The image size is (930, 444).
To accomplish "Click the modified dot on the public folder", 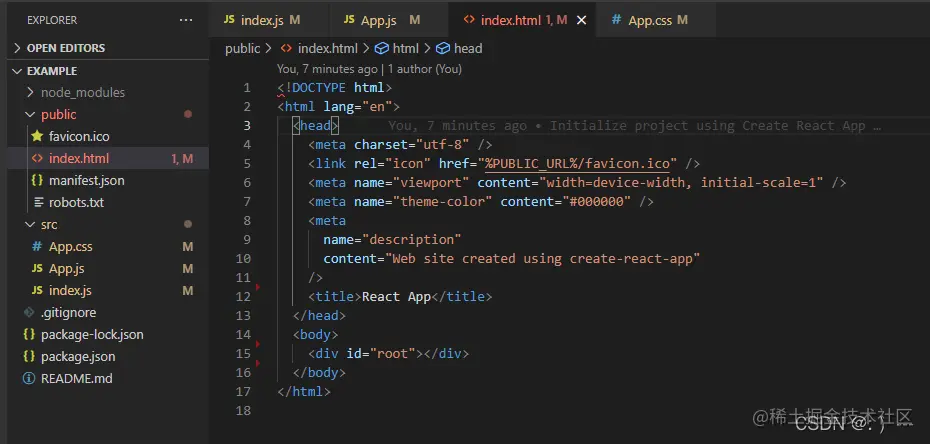I will (x=188, y=114).
